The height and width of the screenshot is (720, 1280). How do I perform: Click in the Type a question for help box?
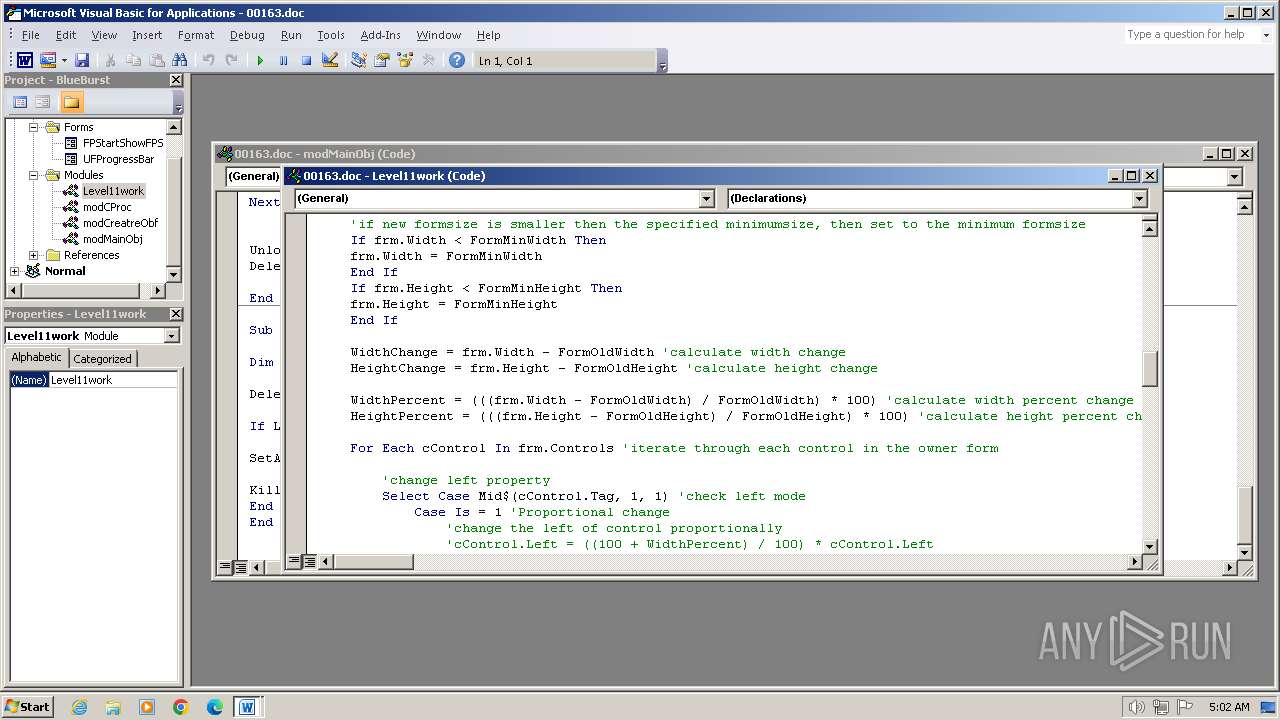click(x=1190, y=35)
